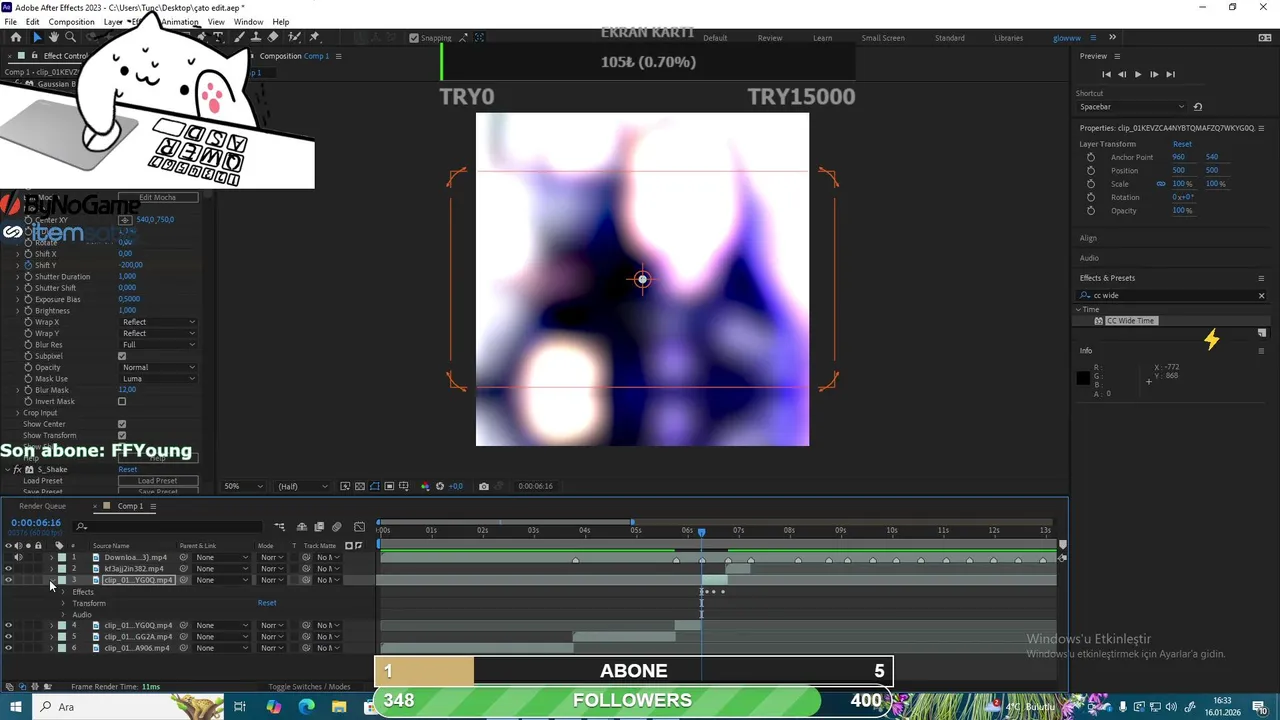Show channel and color management icon

[x=425, y=486]
